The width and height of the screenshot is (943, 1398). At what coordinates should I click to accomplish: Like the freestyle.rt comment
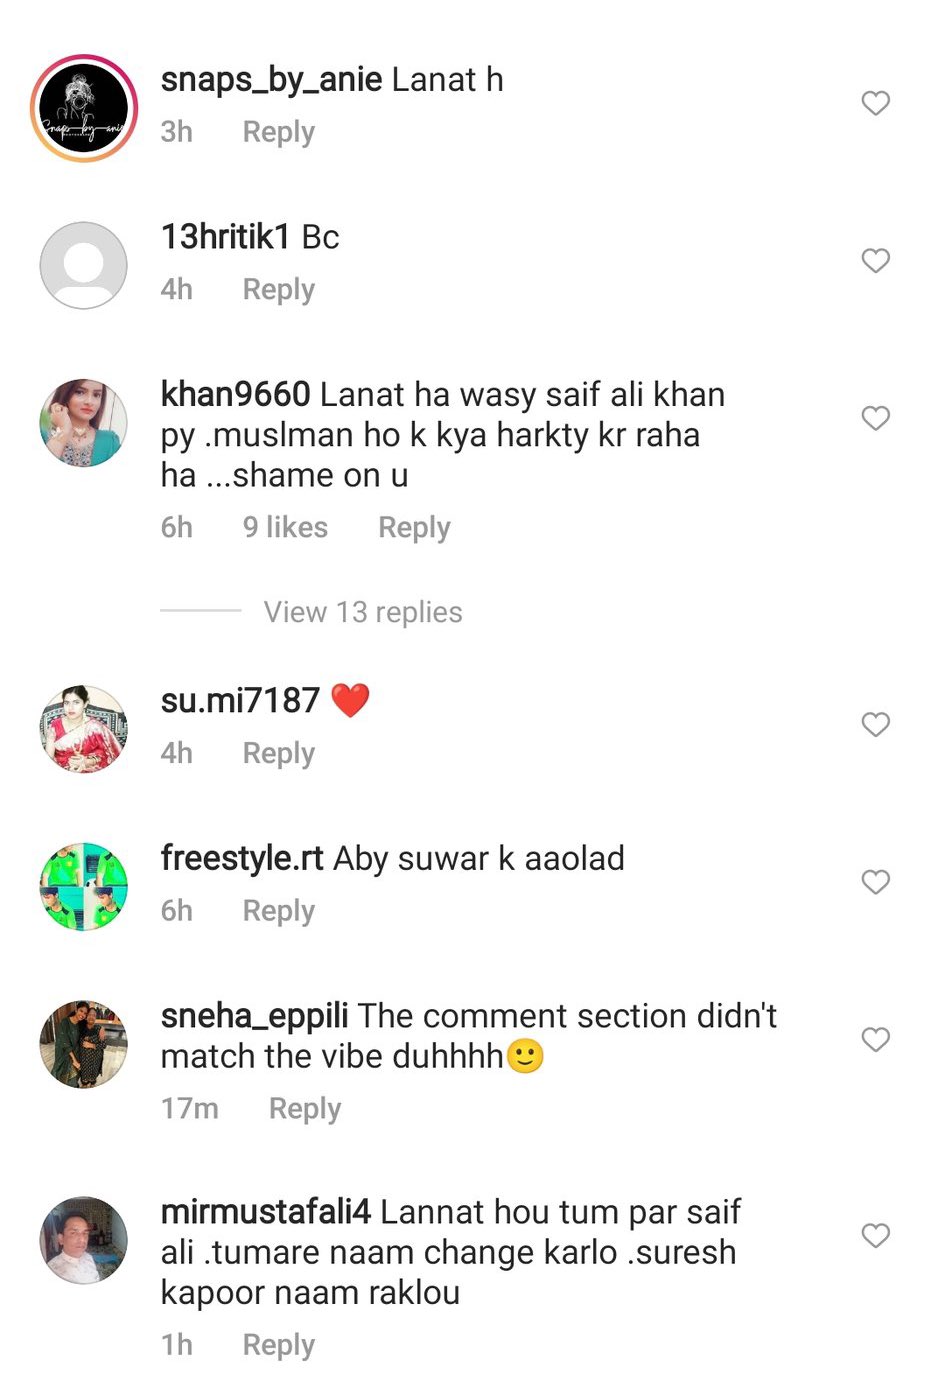tap(875, 882)
